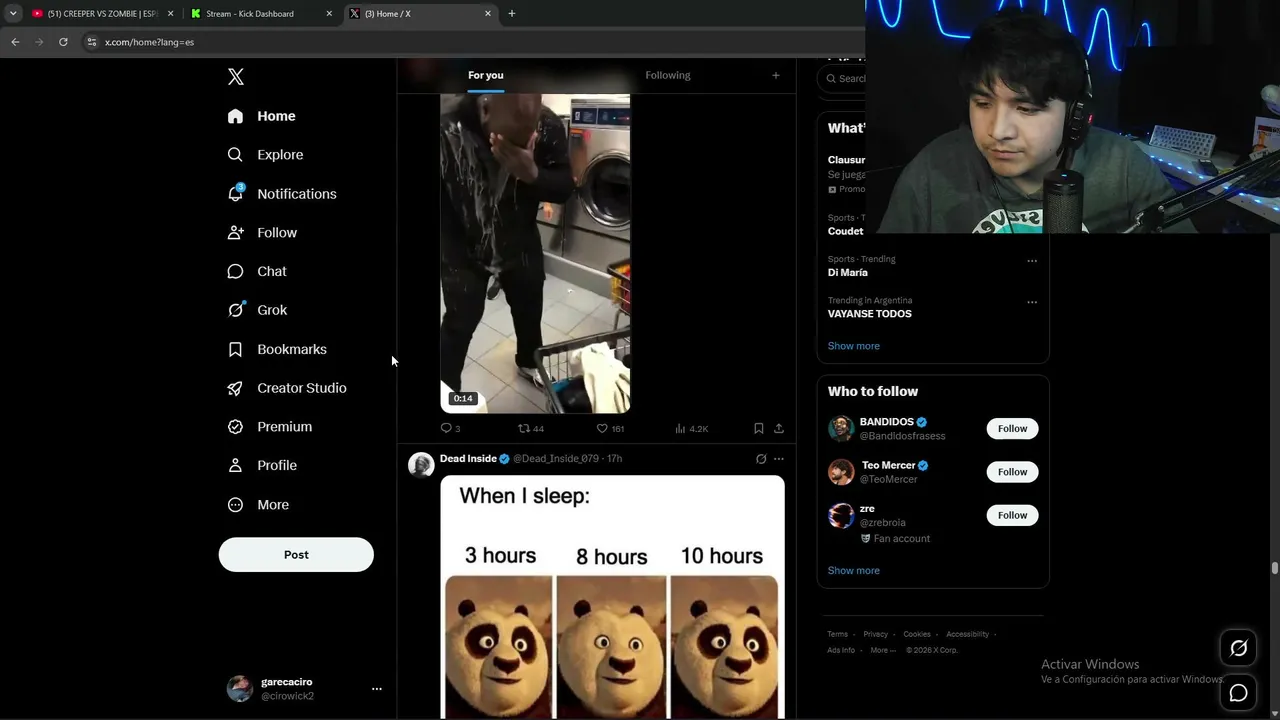The width and height of the screenshot is (1280, 720).
Task: Open Profile from the navigation sidebar
Action: coord(262,466)
